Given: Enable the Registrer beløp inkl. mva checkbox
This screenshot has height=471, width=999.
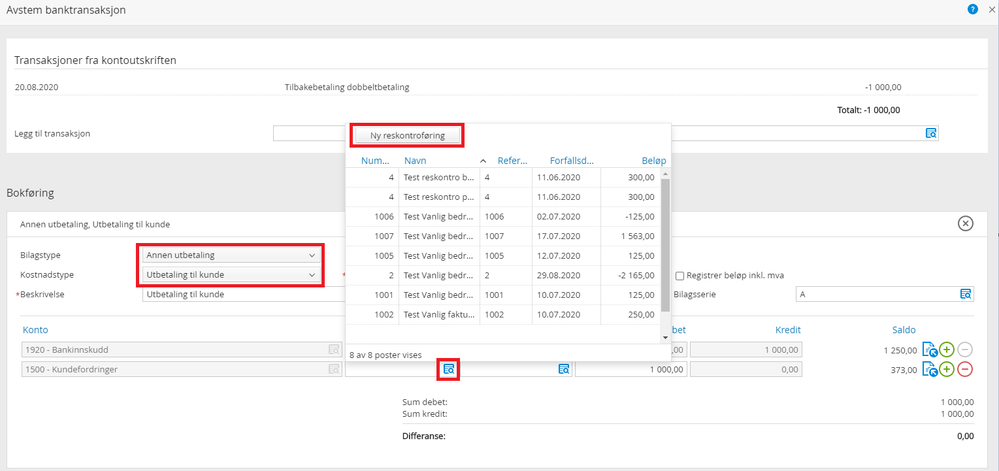Looking at the screenshot, I should (680, 276).
